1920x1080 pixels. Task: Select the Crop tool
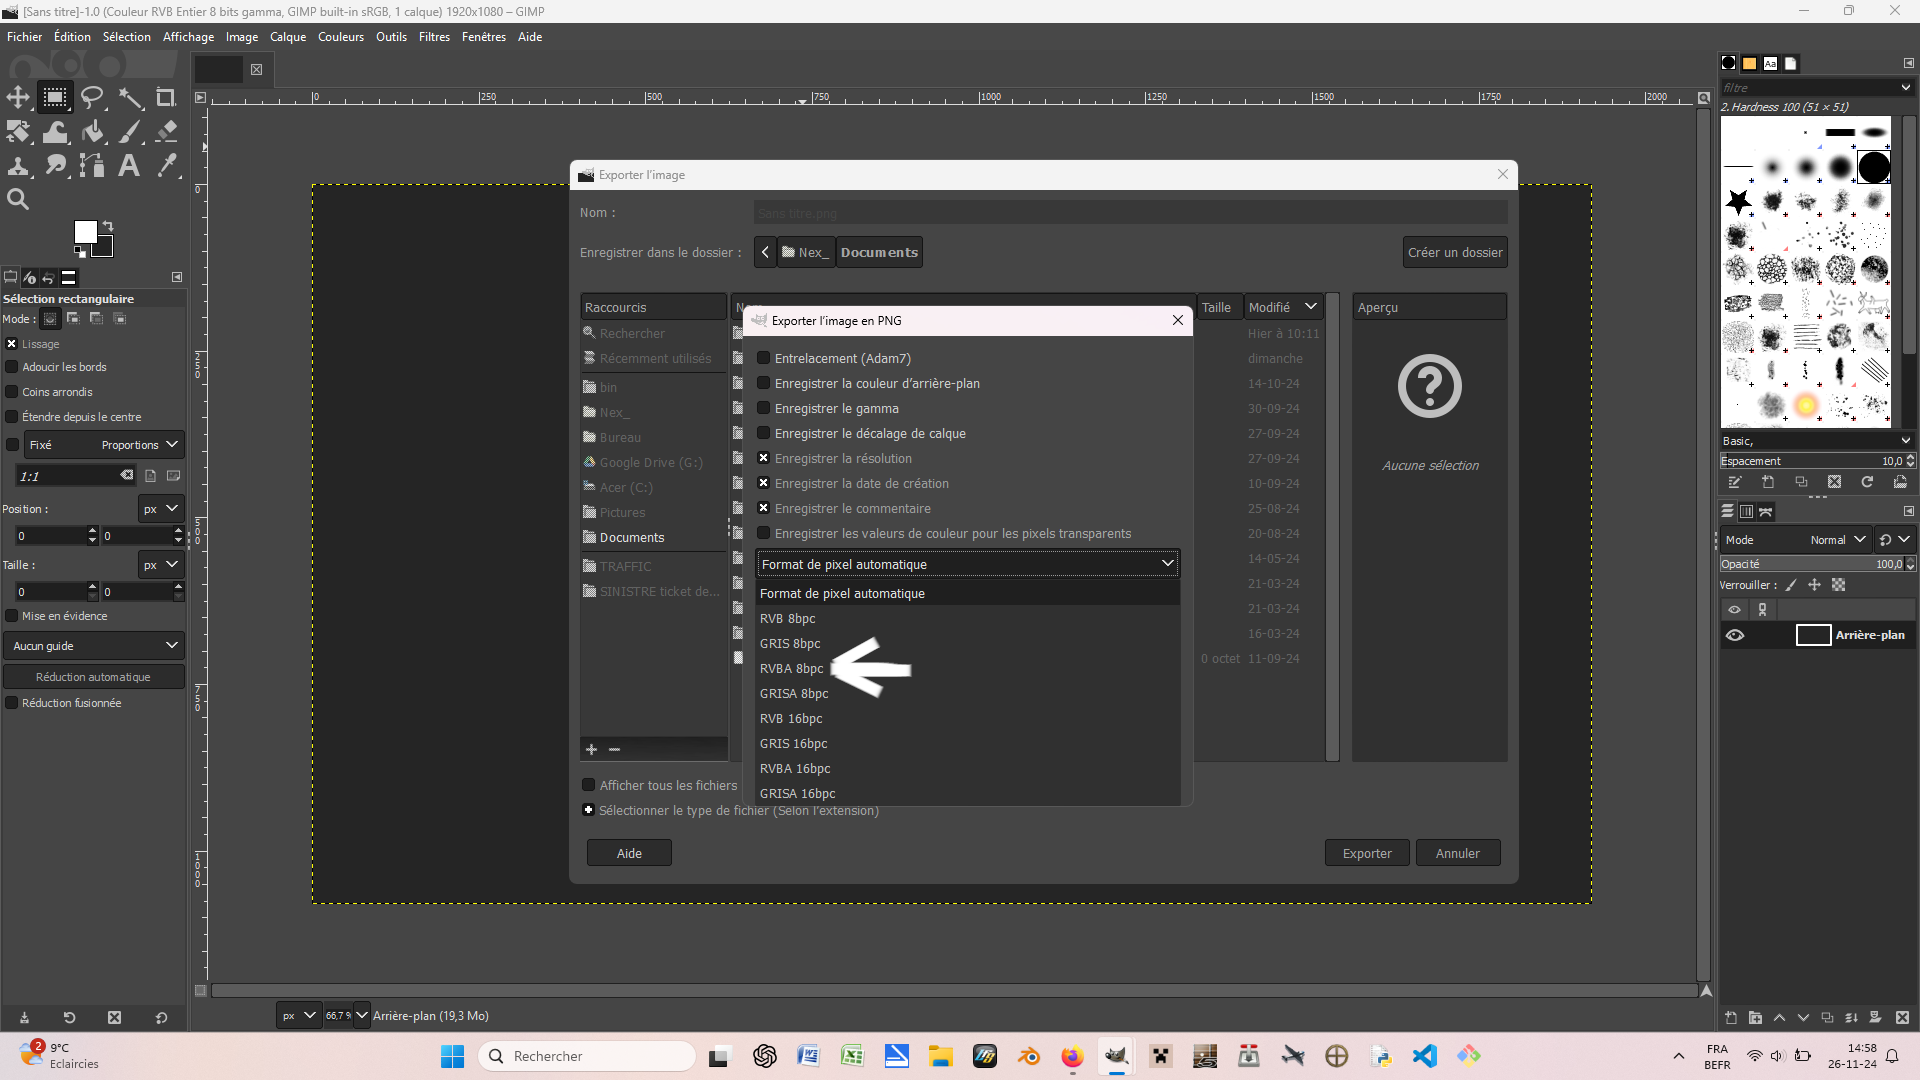point(166,97)
